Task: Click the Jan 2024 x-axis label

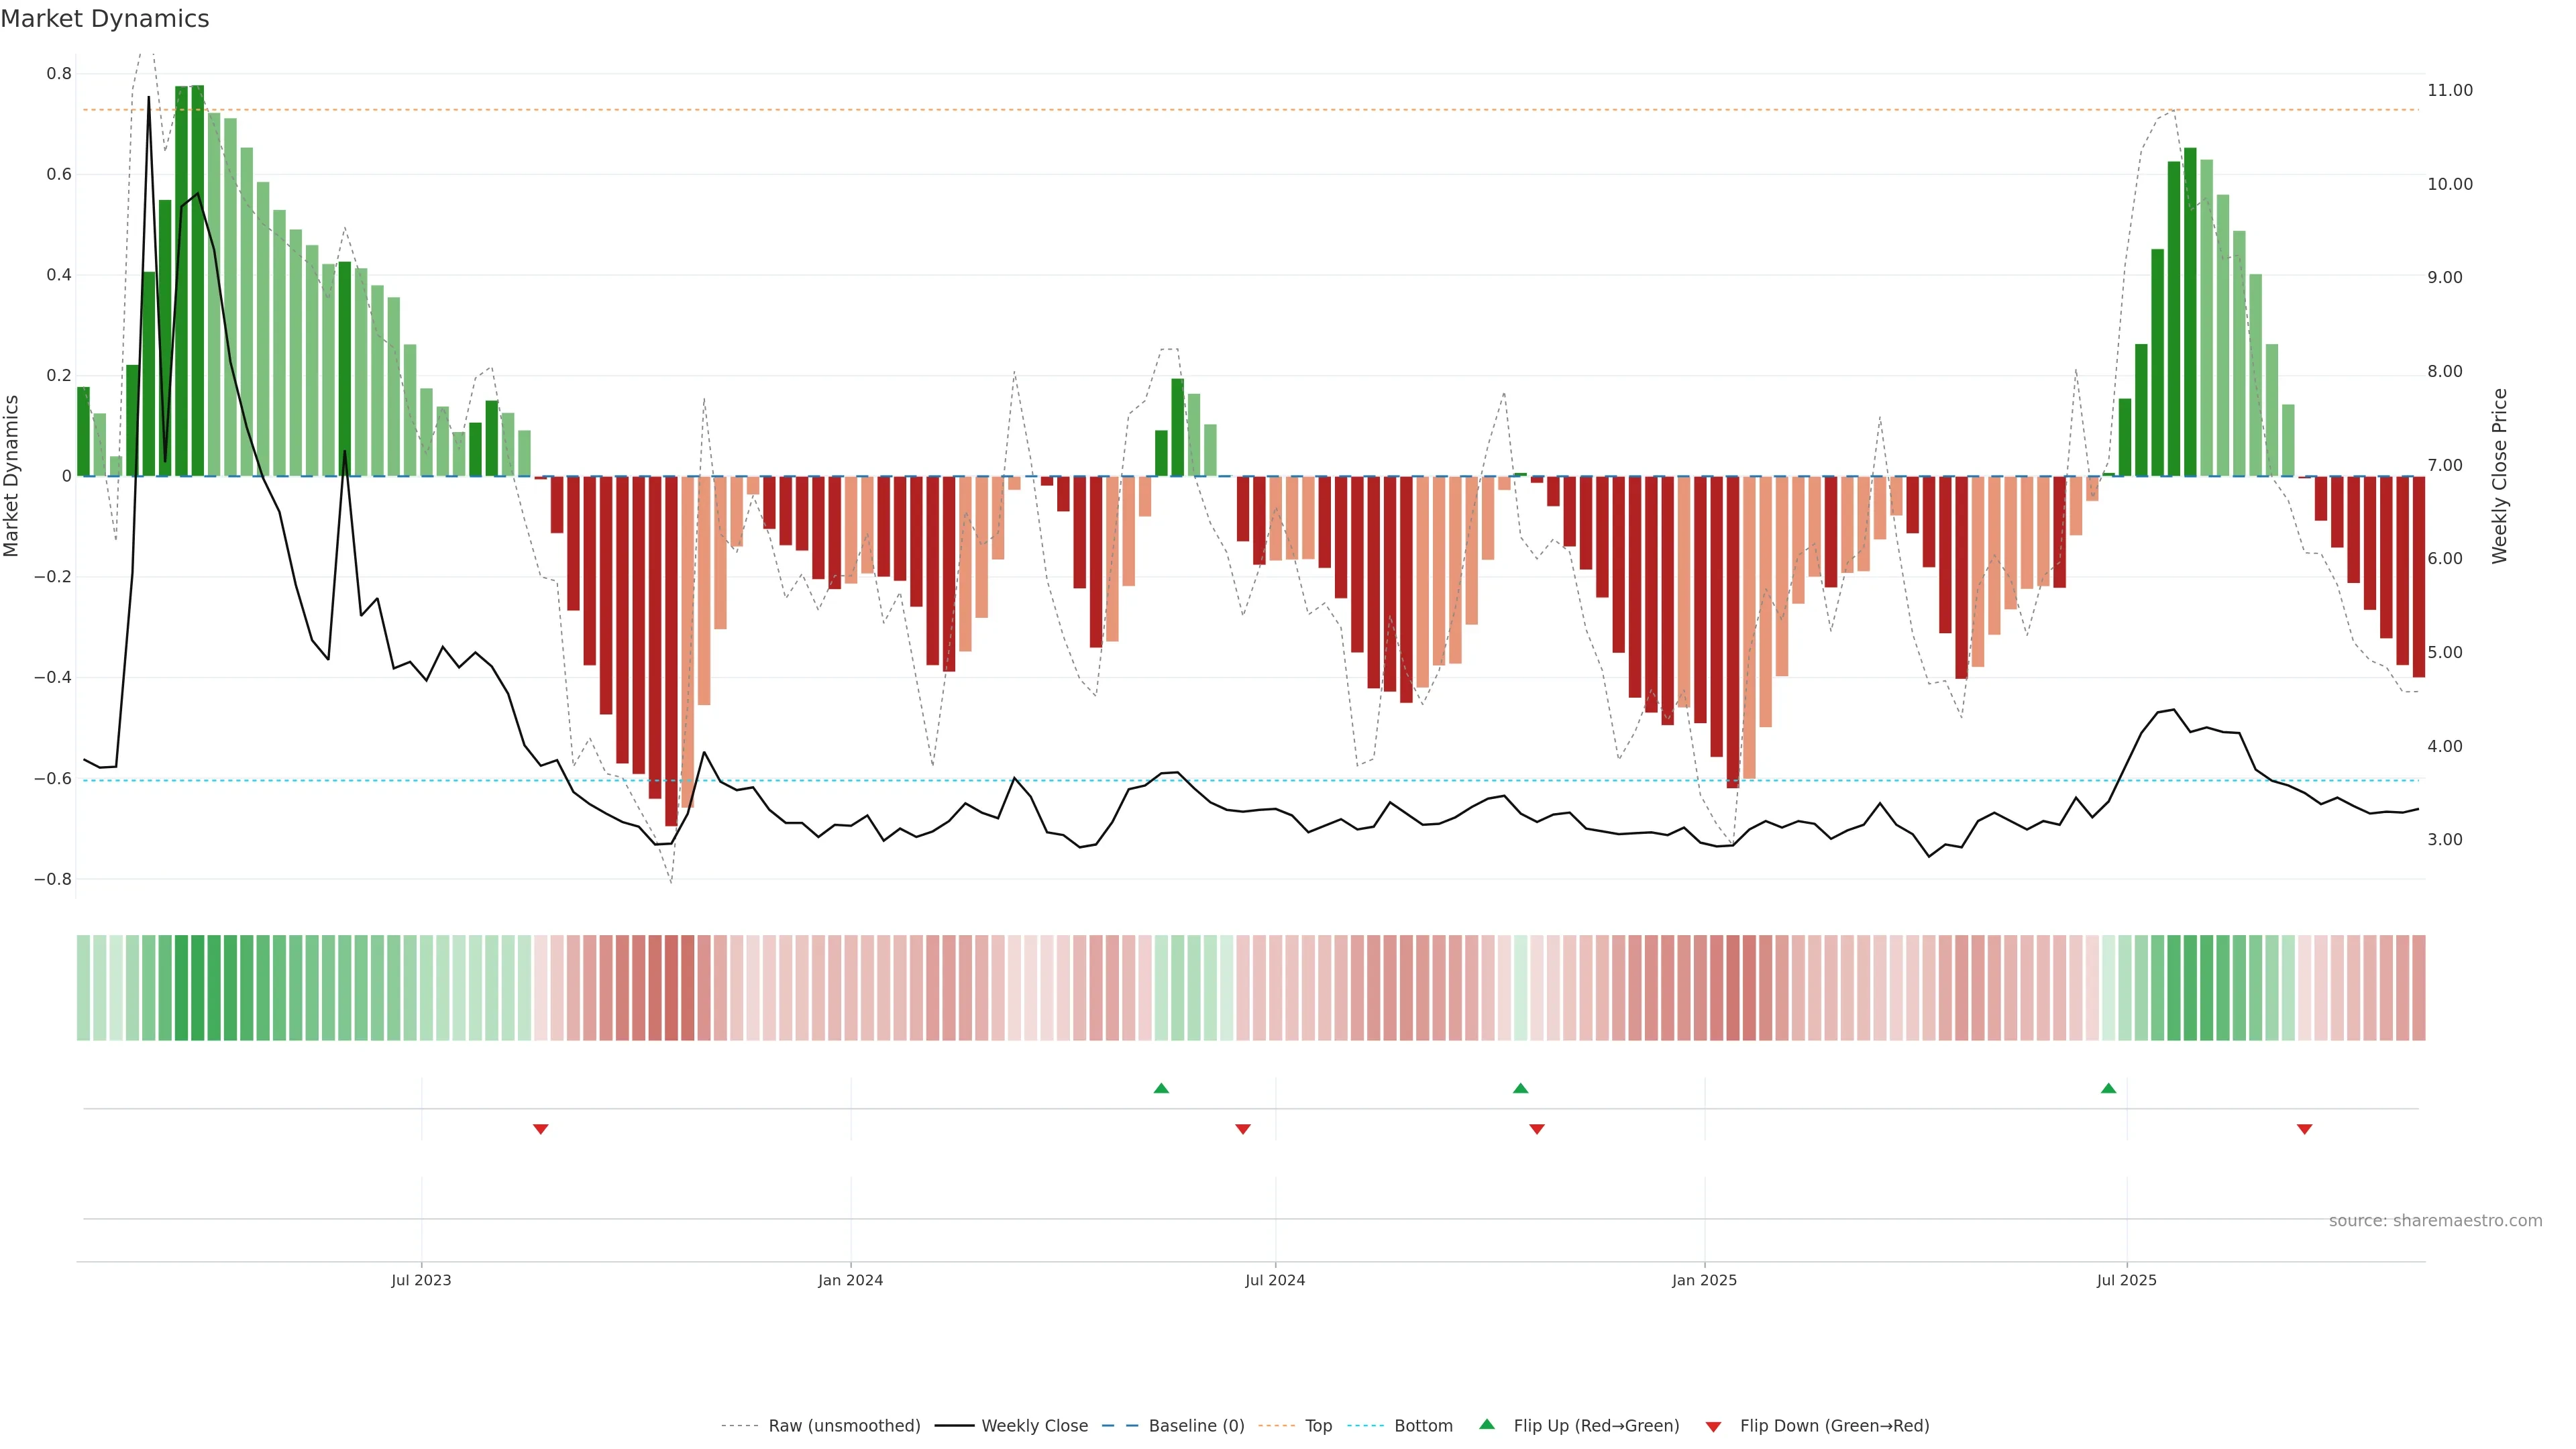Action: tap(850, 1280)
